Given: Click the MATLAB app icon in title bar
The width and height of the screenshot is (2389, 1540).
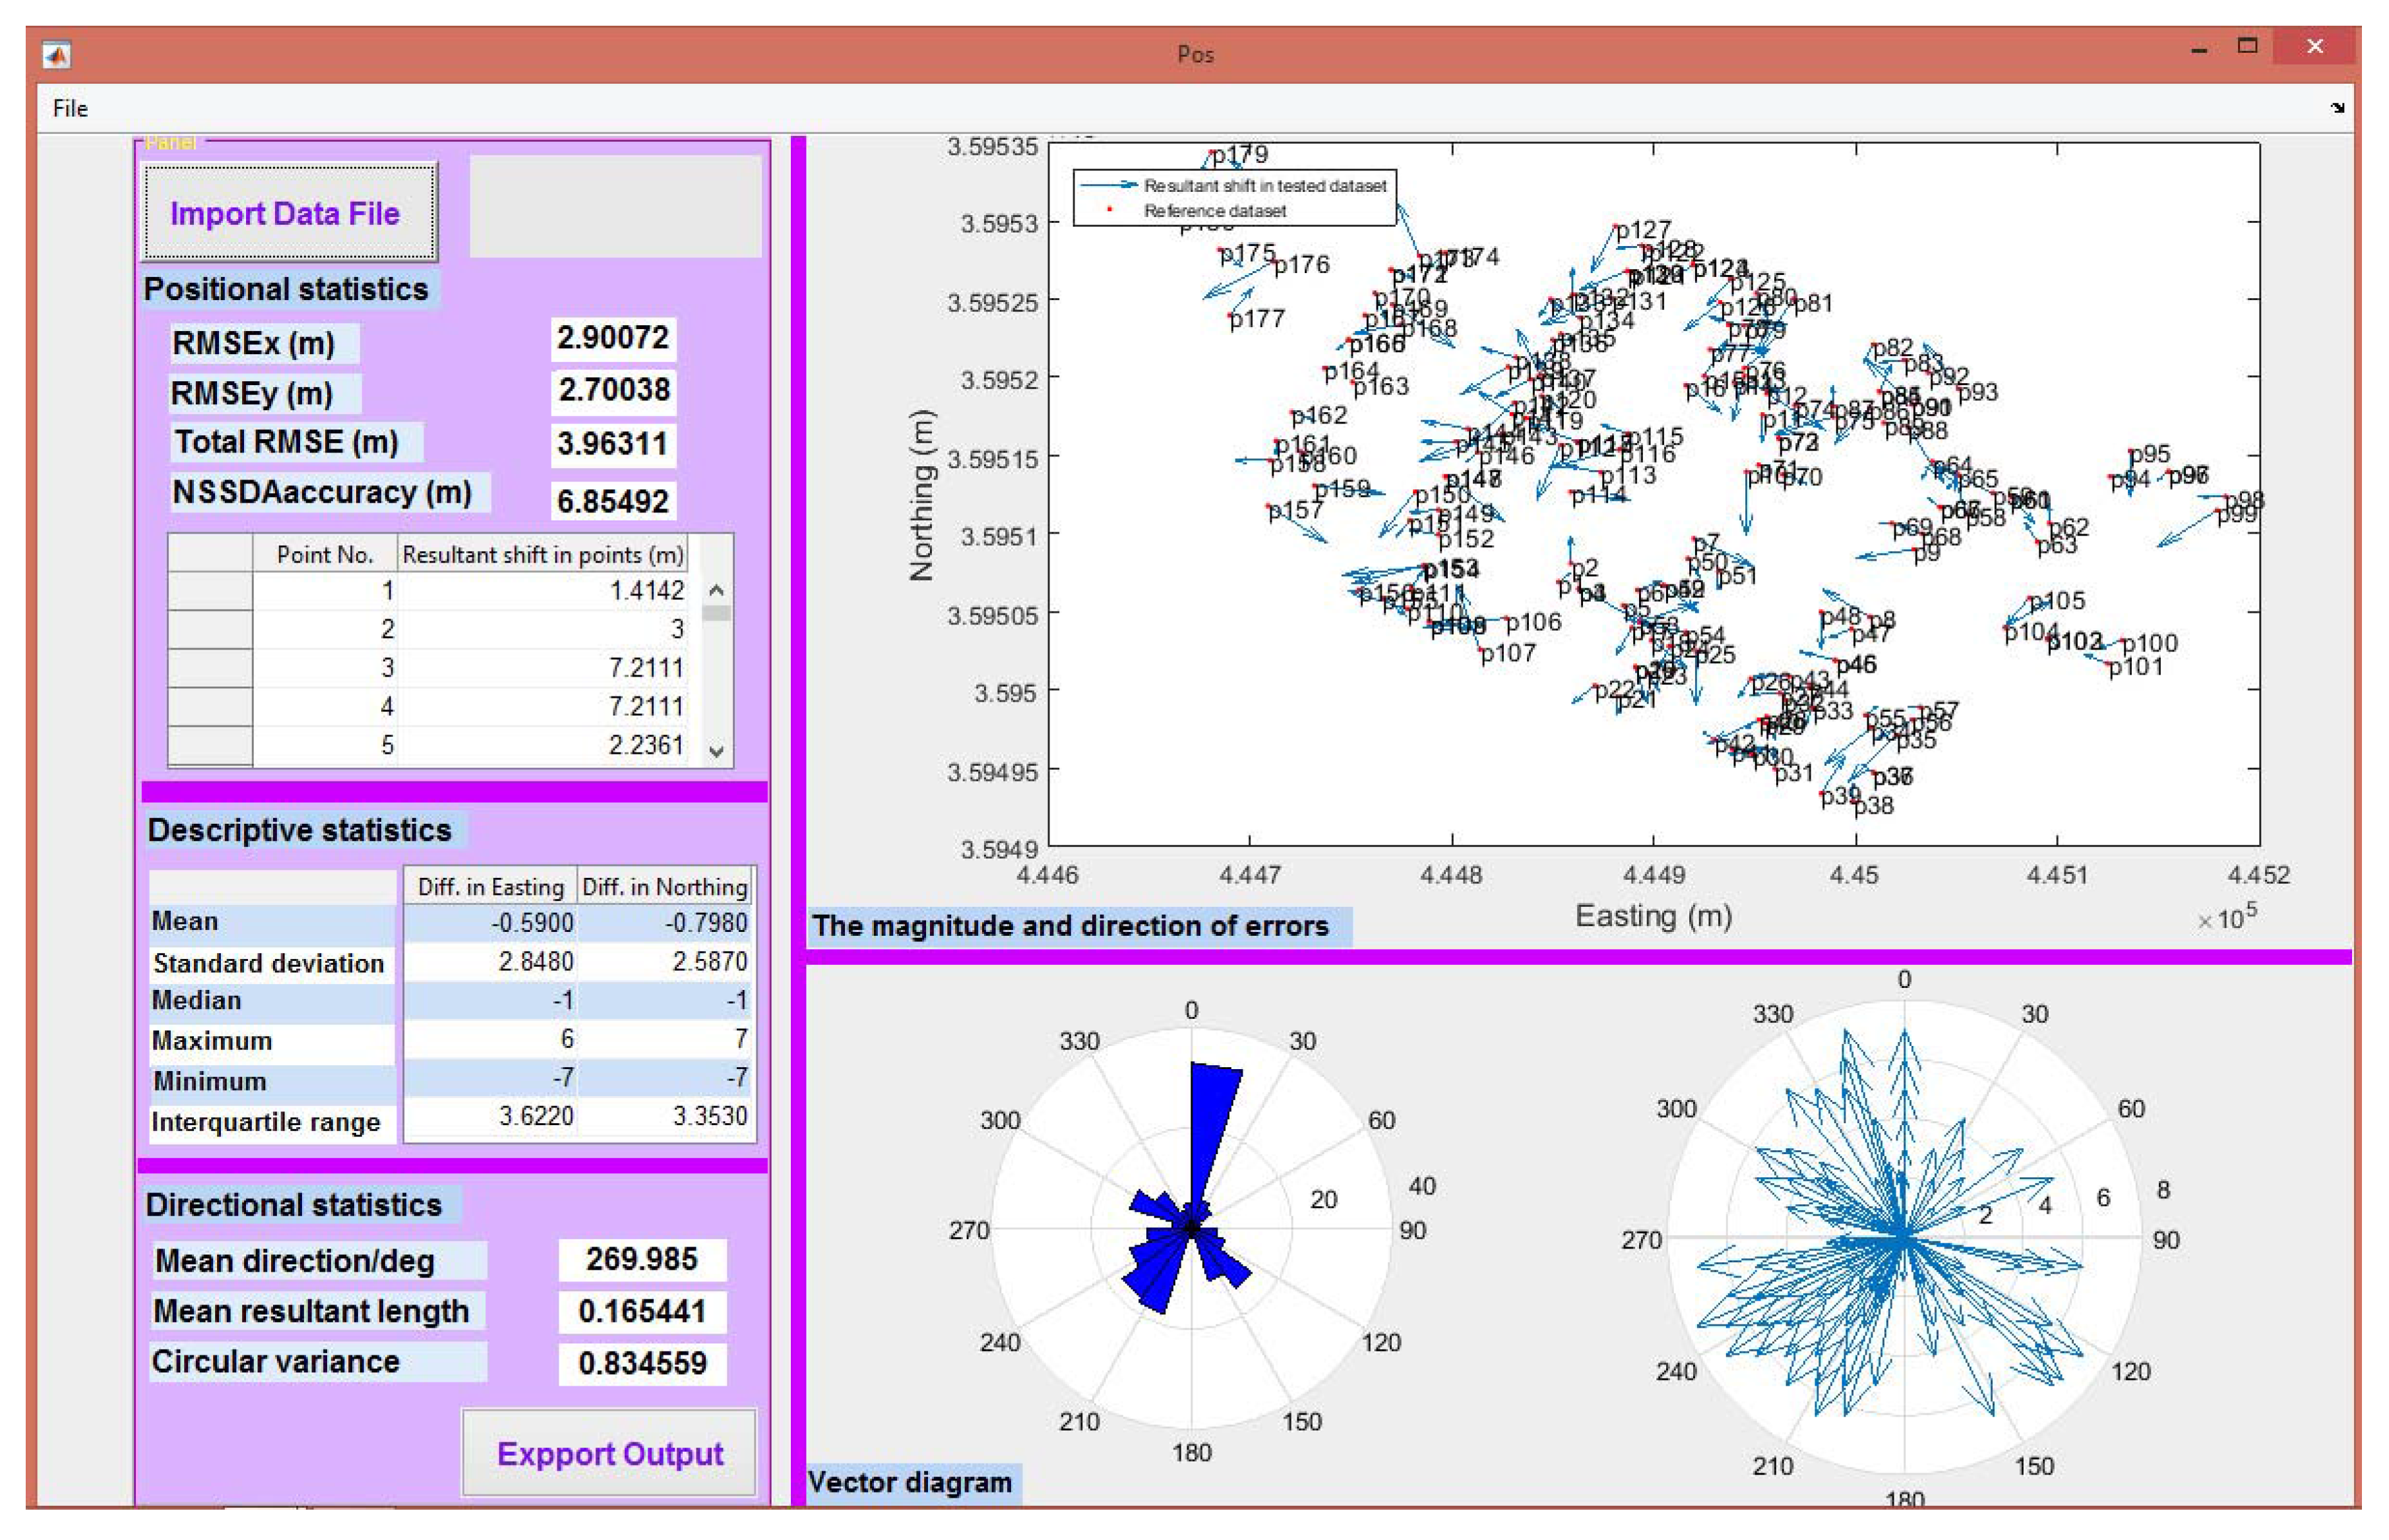Looking at the screenshot, I should [57, 54].
